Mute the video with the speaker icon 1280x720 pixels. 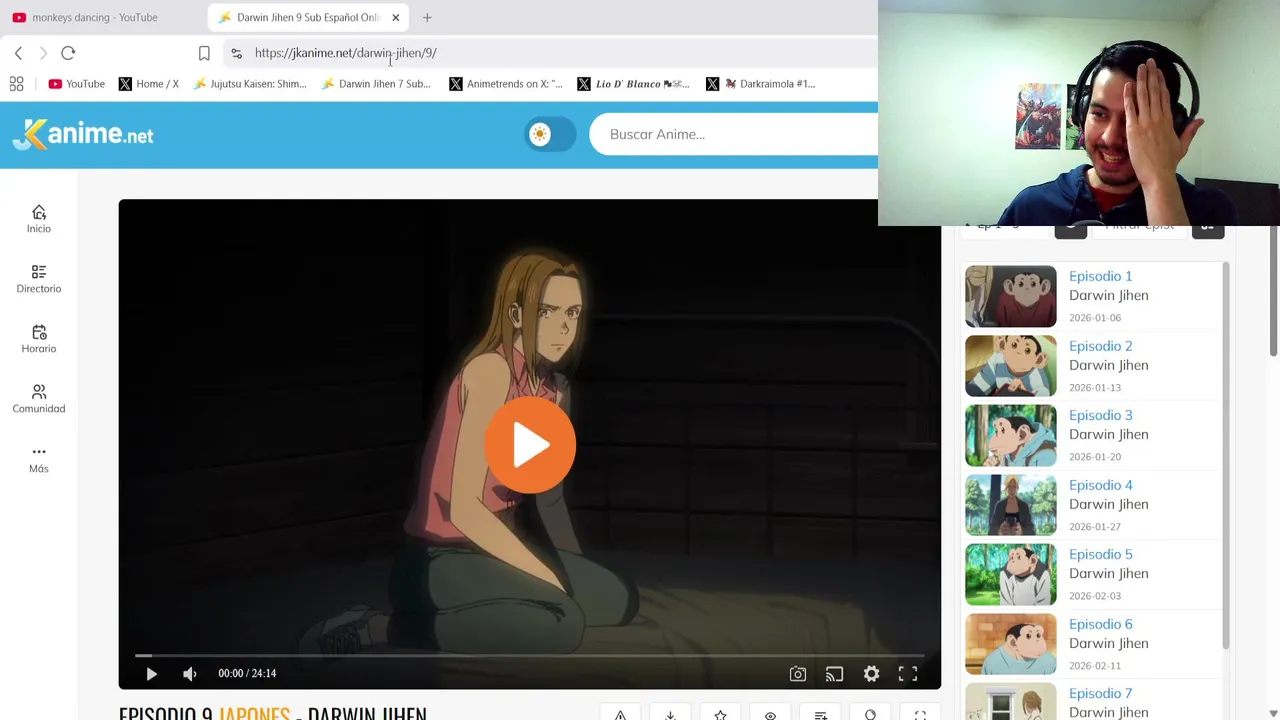pyautogui.click(x=190, y=674)
